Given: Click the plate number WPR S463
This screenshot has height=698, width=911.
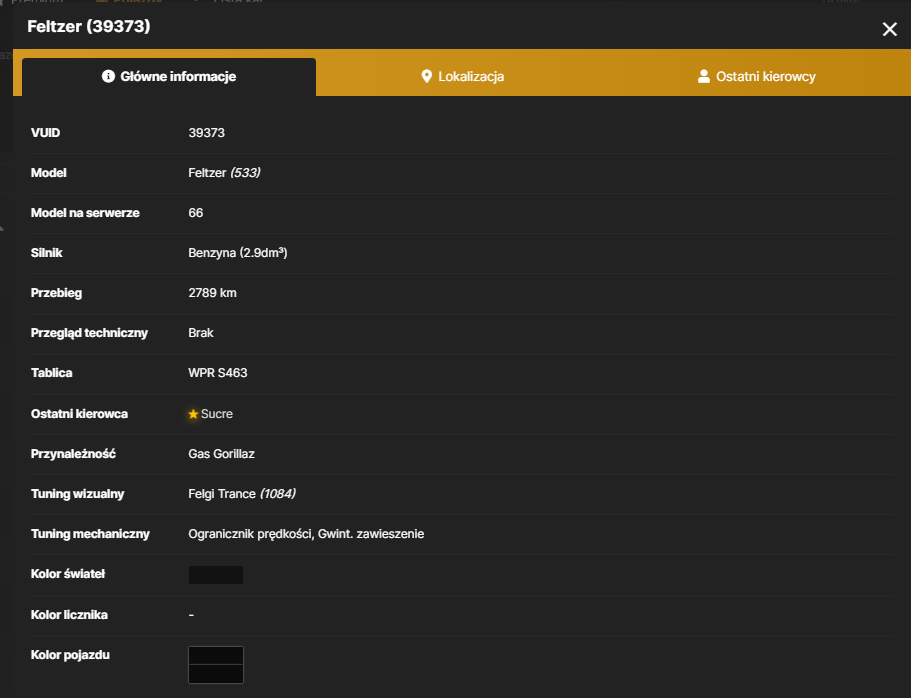Looking at the screenshot, I should [x=218, y=373].
